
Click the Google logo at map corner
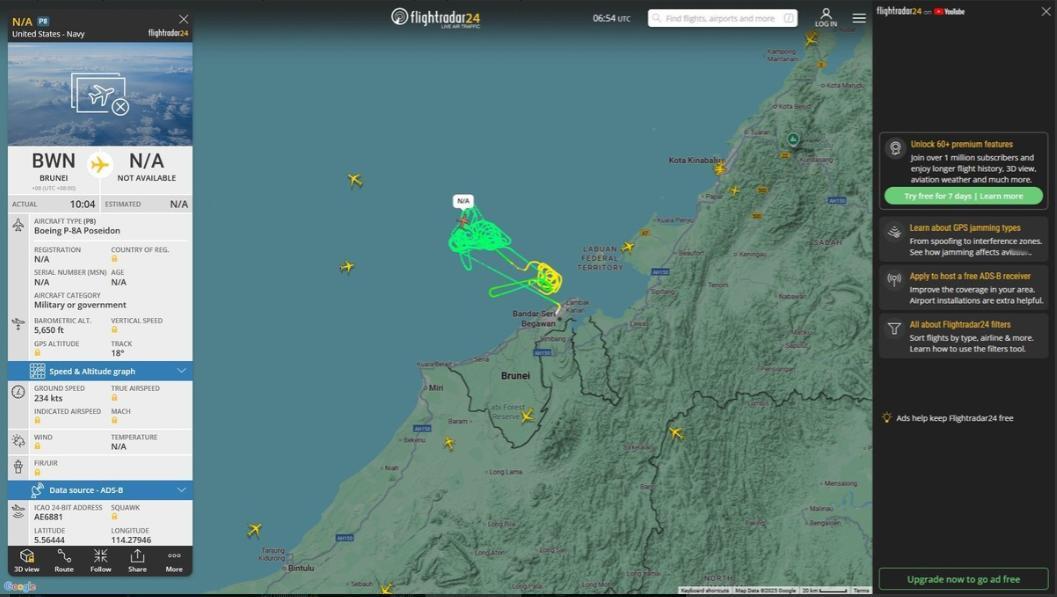20,587
